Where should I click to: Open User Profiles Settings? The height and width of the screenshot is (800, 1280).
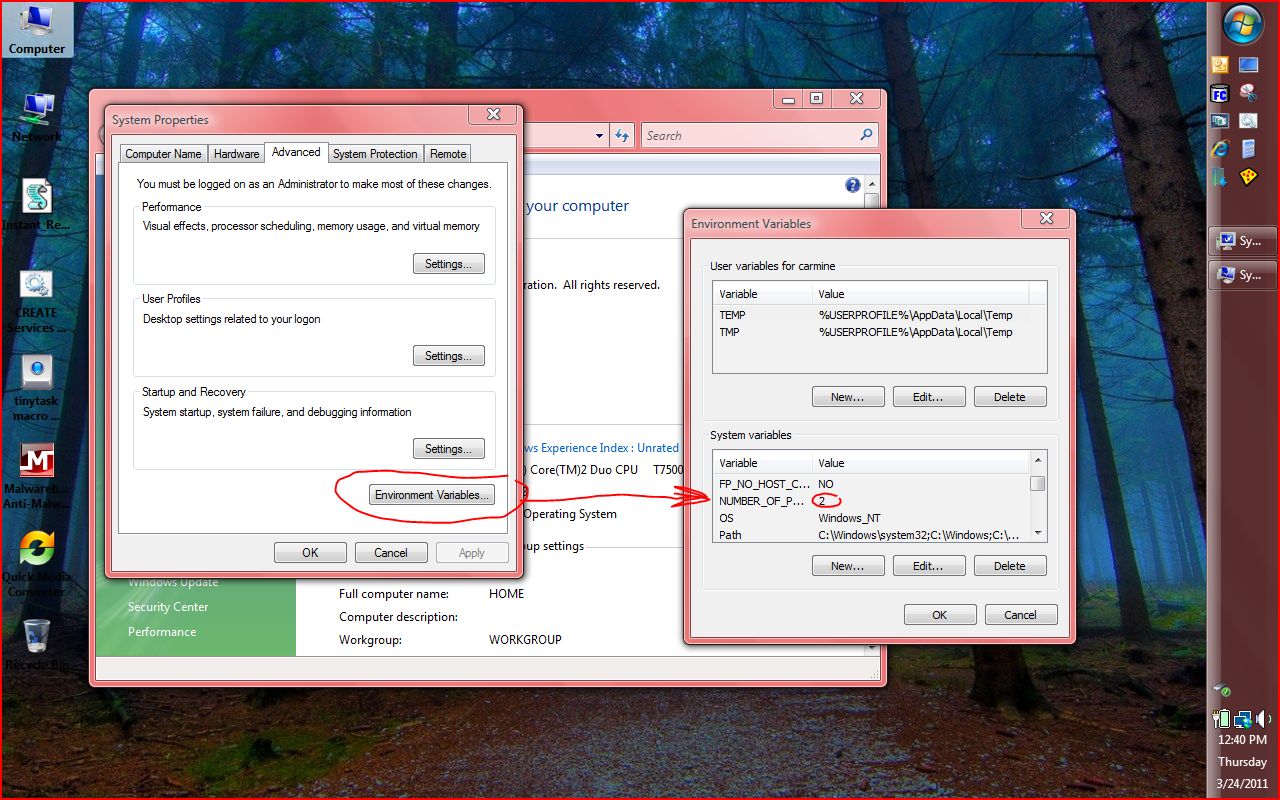click(x=448, y=356)
